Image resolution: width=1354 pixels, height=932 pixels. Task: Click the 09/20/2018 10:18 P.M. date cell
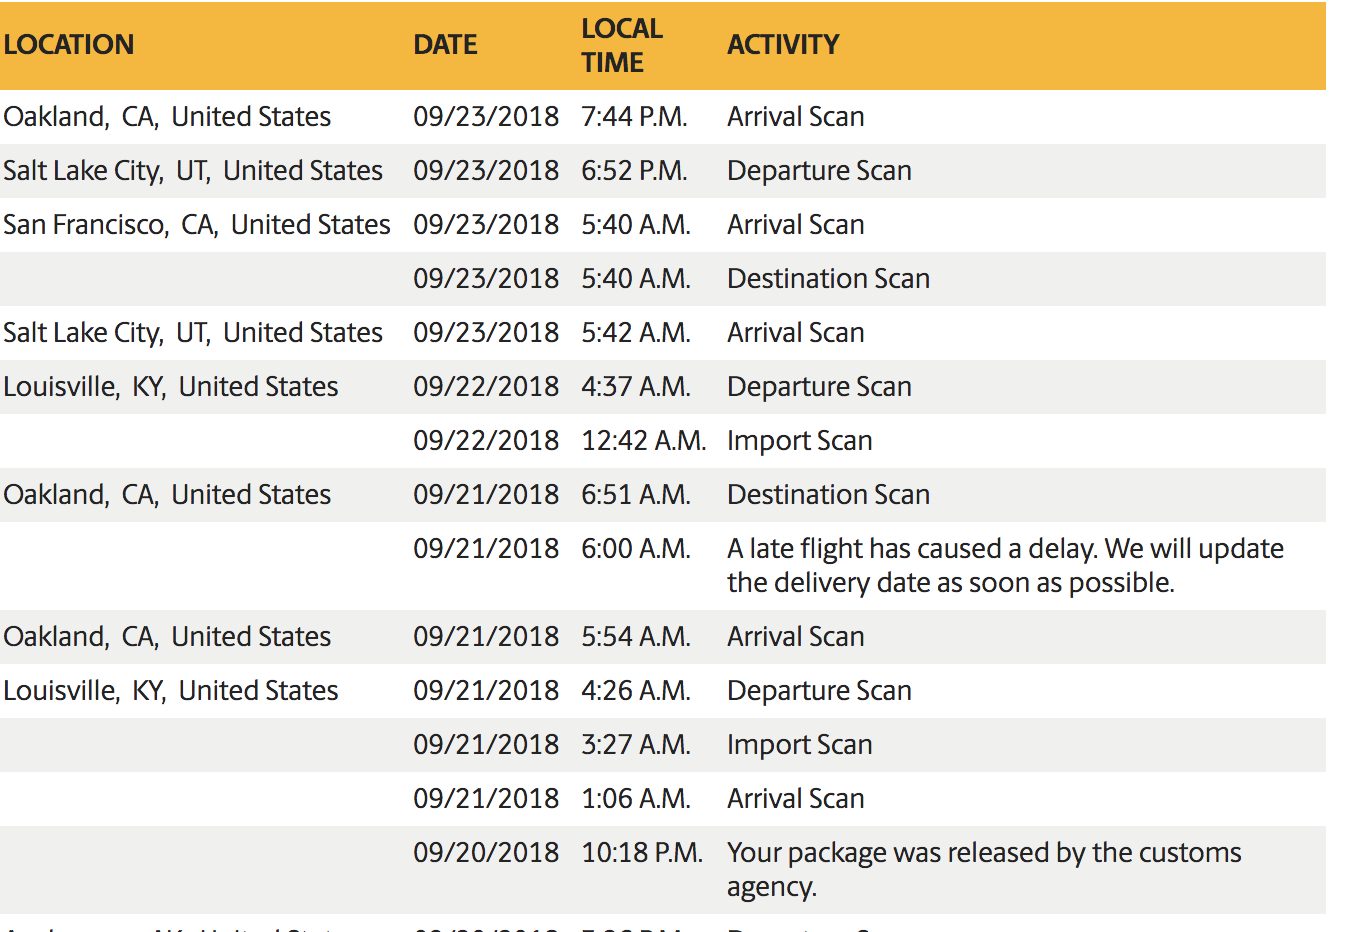(x=486, y=853)
